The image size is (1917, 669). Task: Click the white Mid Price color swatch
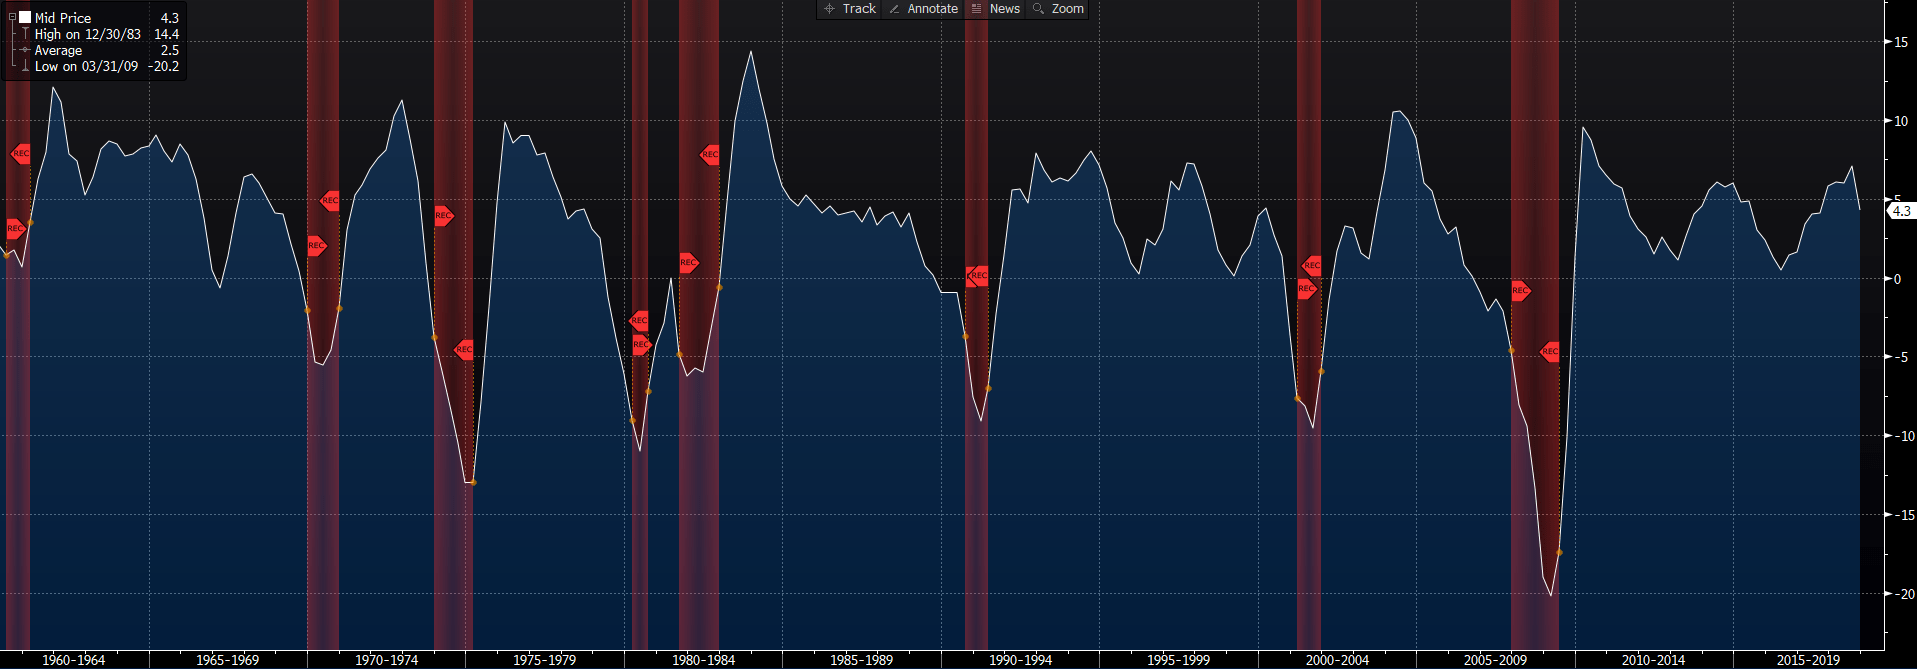tap(25, 18)
